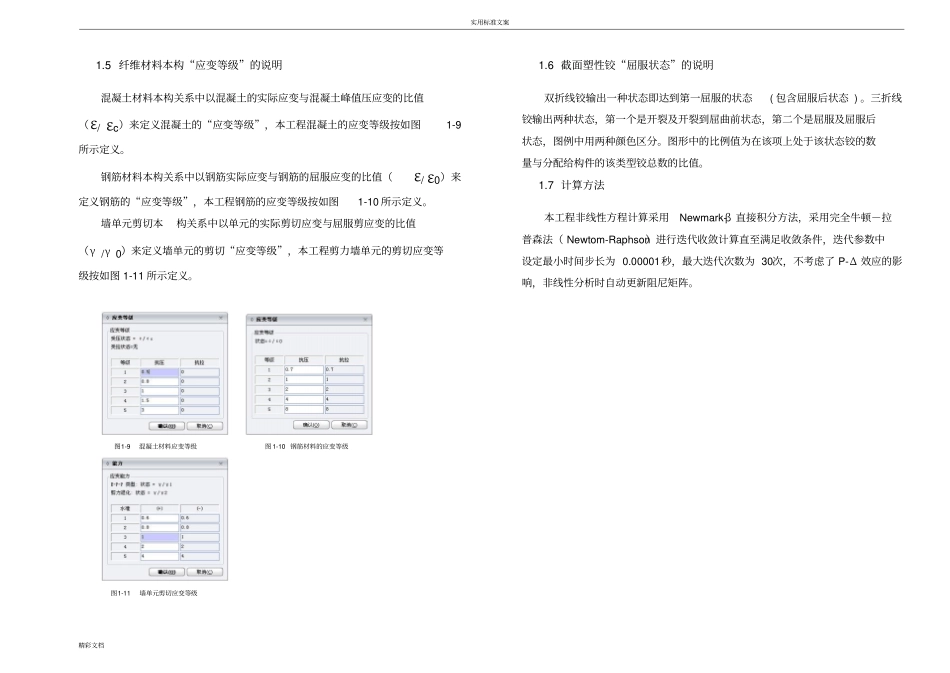The image size is (950, 673).
Task: Click 取消 in the Fig 1-10 steel dialog
Action: point(349,425)
